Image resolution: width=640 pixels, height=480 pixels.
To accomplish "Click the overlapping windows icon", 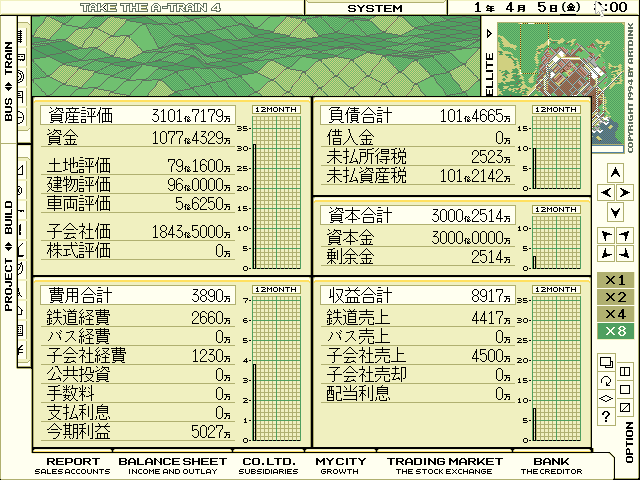I will pos(607,362).
